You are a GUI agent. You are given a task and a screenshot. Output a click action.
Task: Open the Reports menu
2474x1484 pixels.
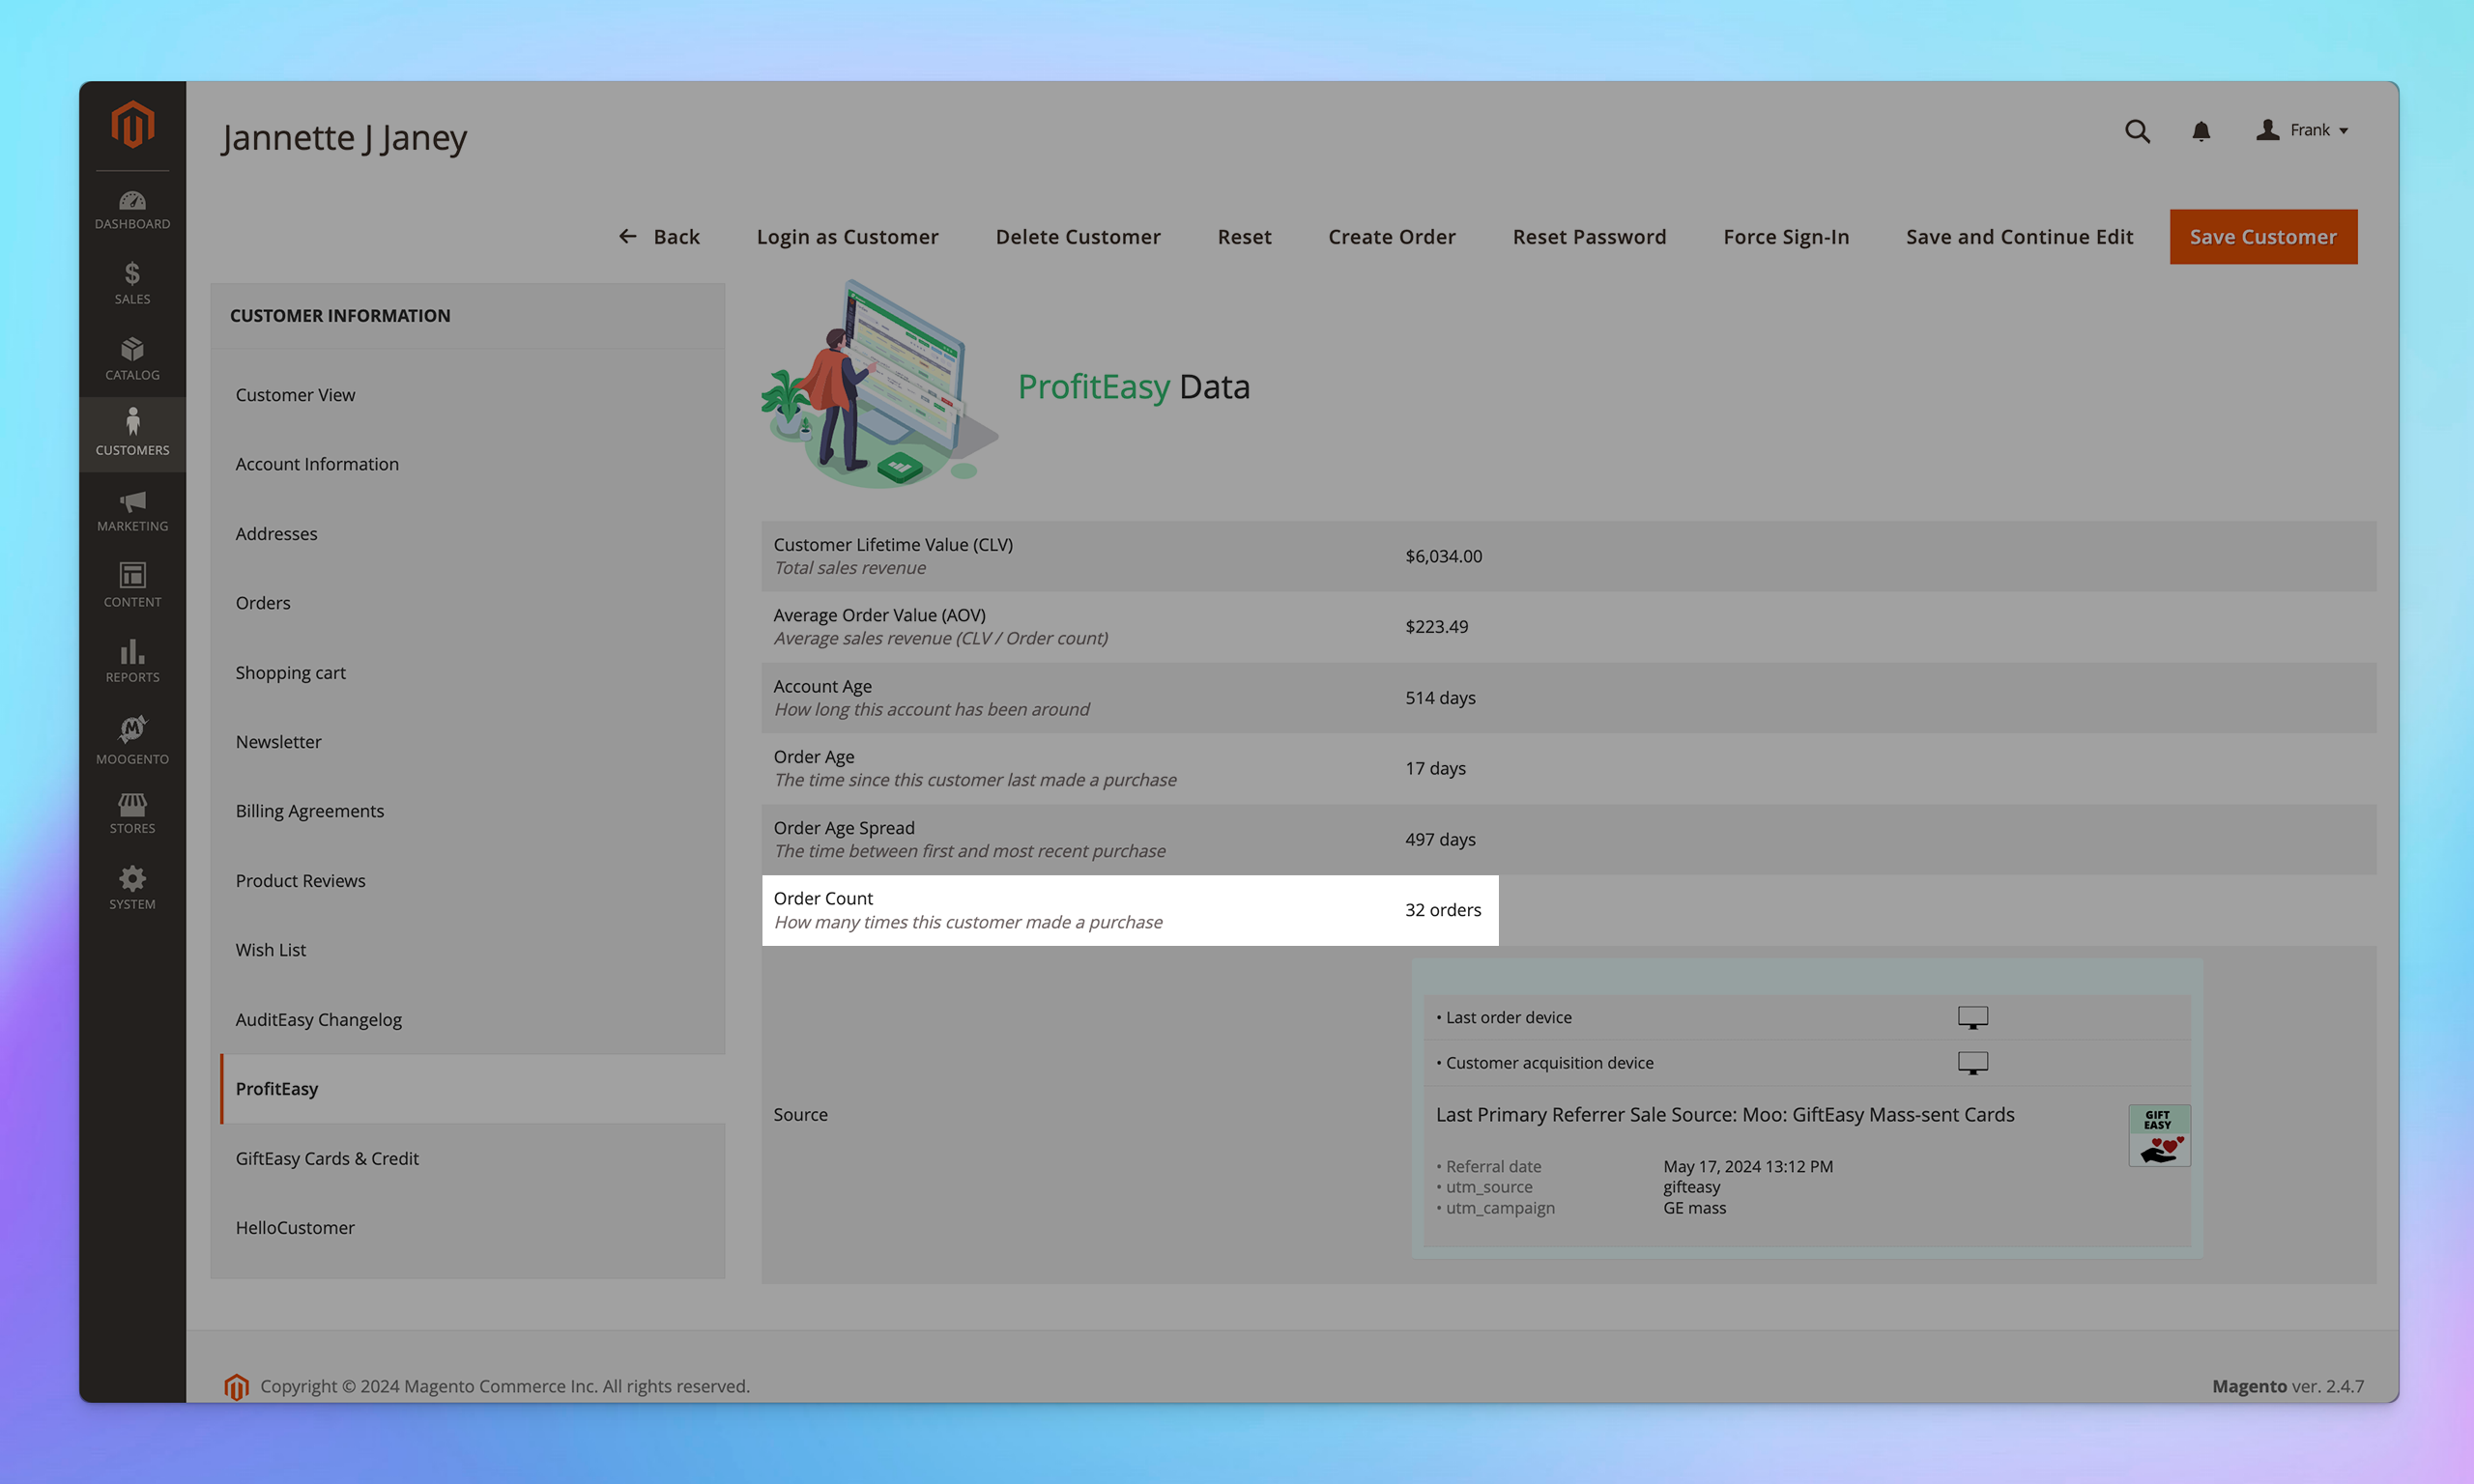click(132, 661)
